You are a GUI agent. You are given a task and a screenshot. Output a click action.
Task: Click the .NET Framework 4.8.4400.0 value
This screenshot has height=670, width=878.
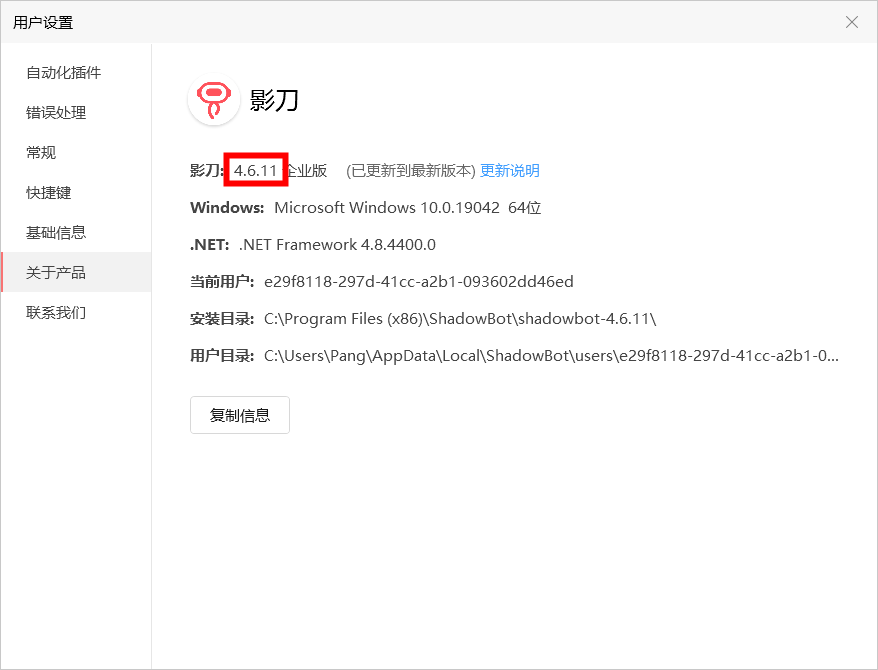tap(337, 245)
